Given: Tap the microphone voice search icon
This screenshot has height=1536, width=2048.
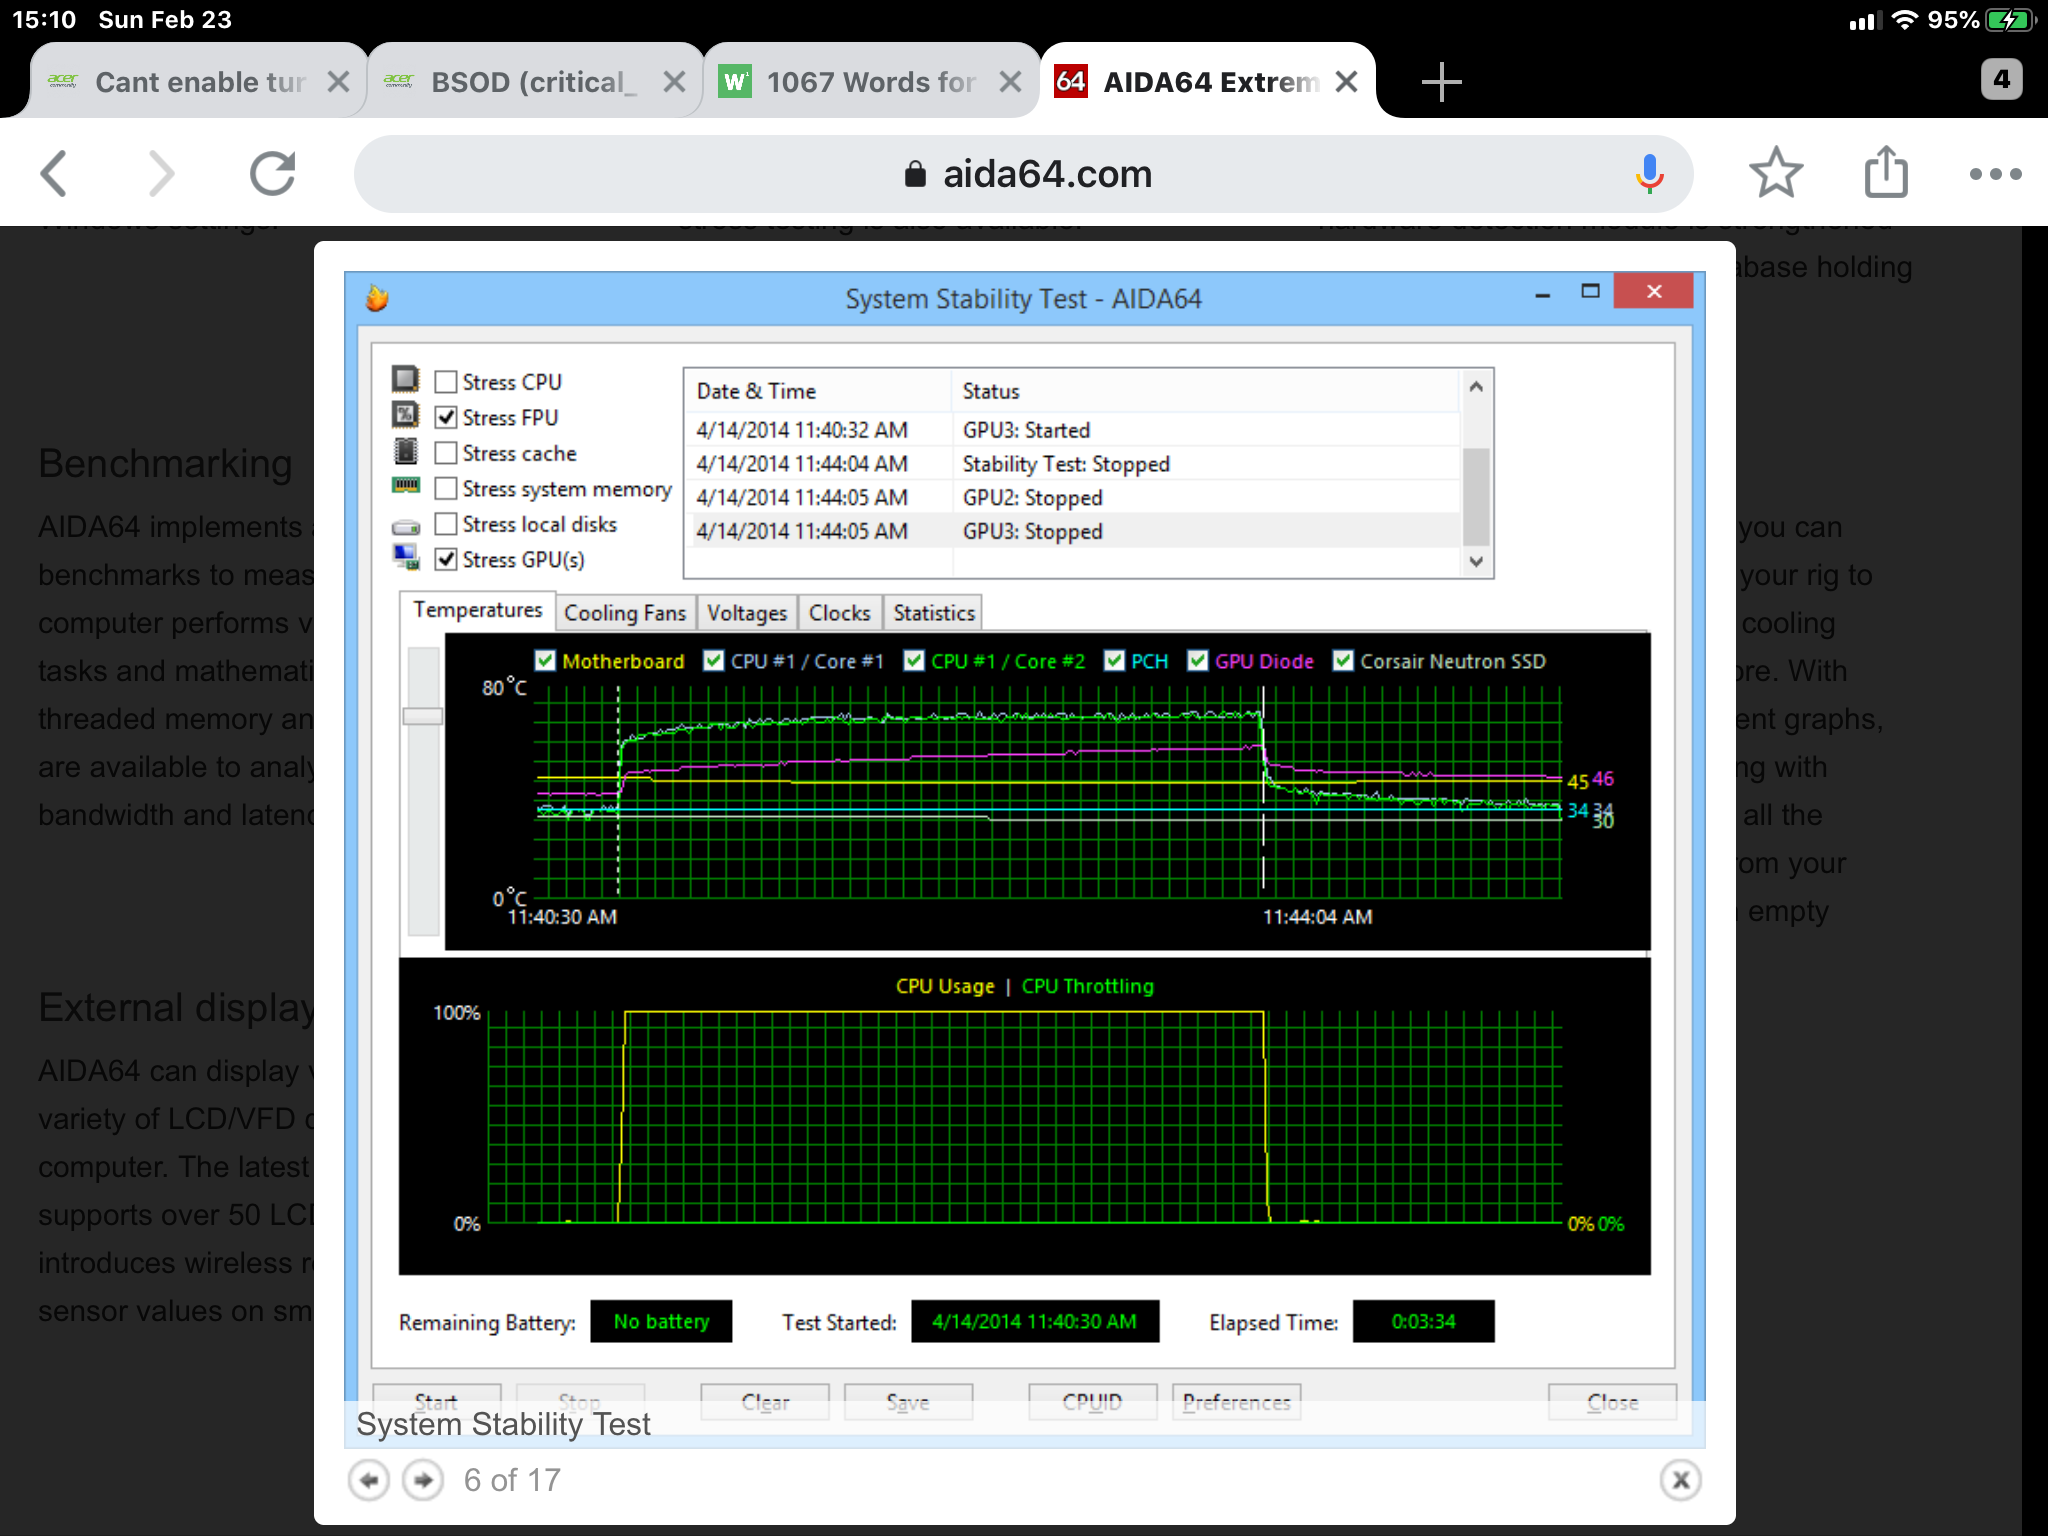Looking at the screenshot, I should (x=1649, y=174).
